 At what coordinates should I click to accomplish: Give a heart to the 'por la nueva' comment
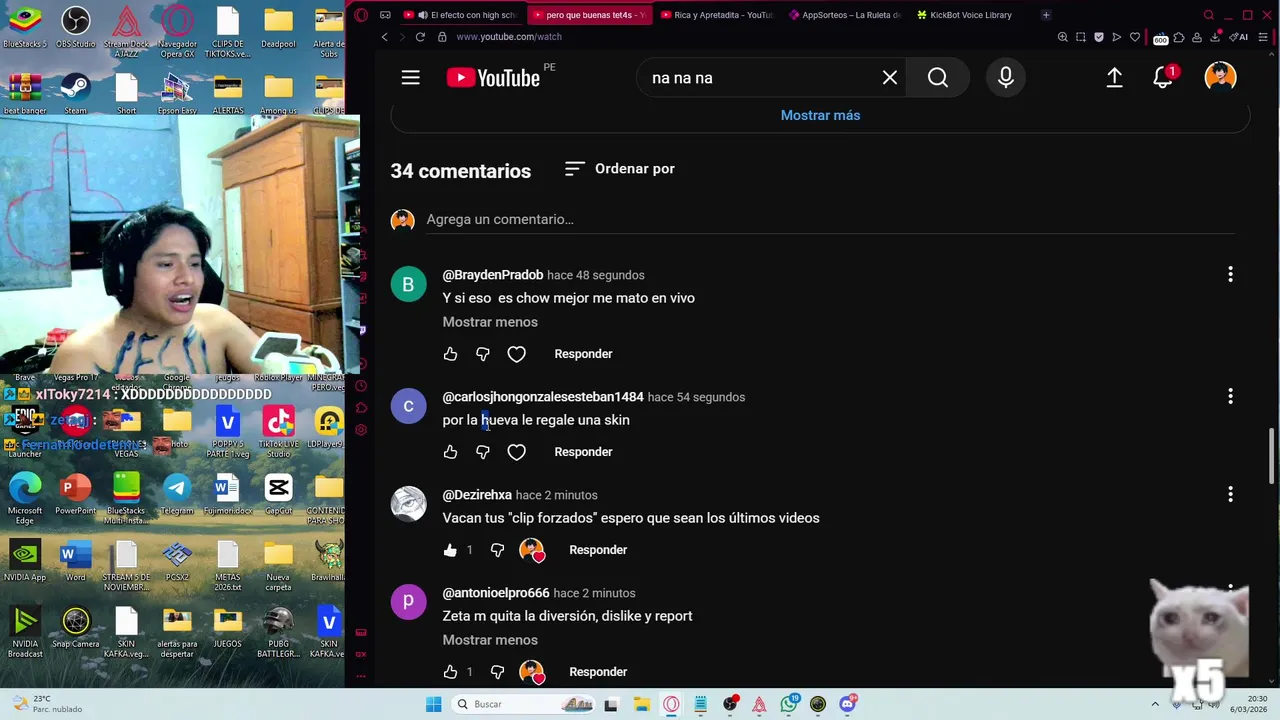click(516, 452)
